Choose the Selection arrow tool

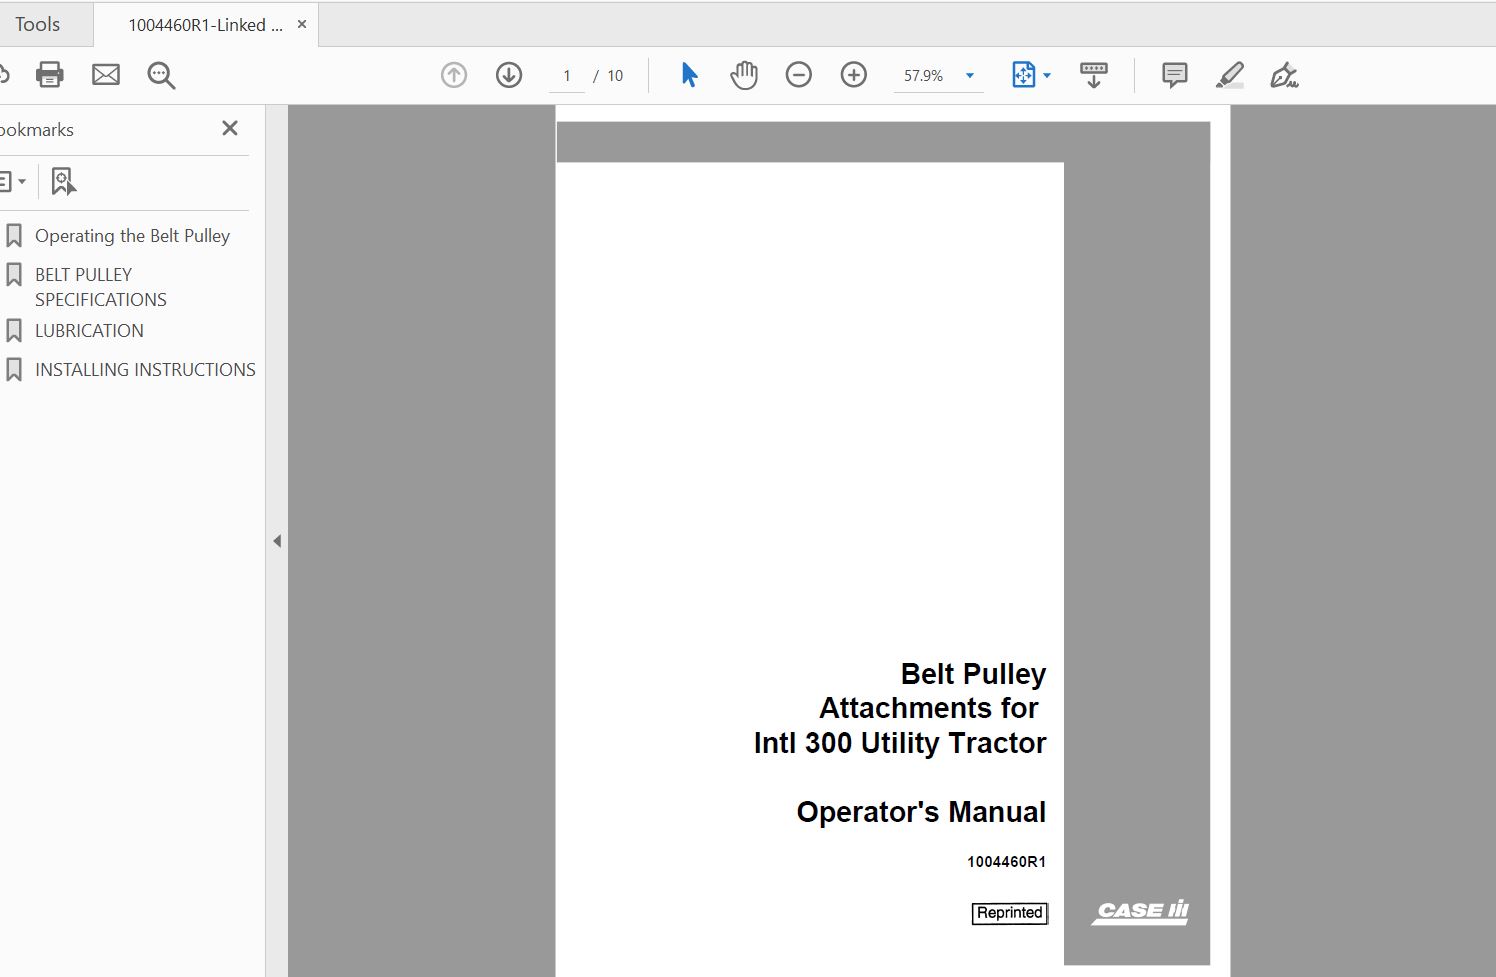689,75
